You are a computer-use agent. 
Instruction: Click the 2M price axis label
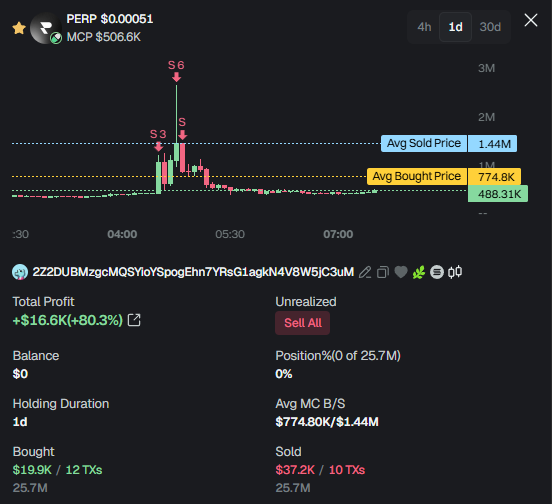(487, 117)
